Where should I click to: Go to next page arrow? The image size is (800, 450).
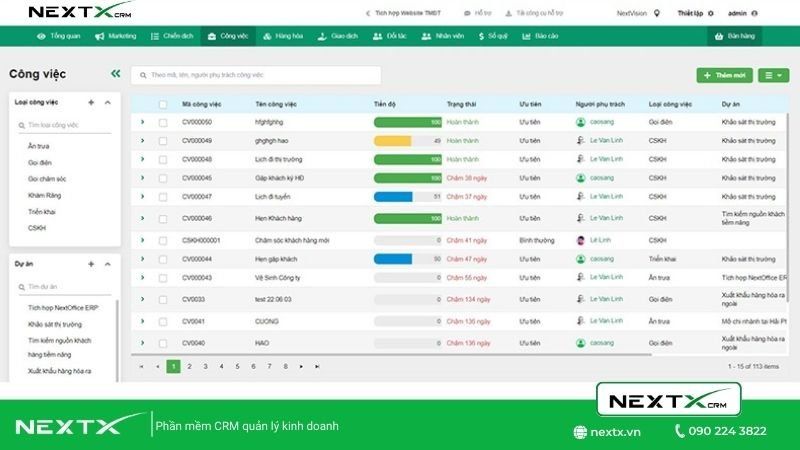[x=302, y=366]
